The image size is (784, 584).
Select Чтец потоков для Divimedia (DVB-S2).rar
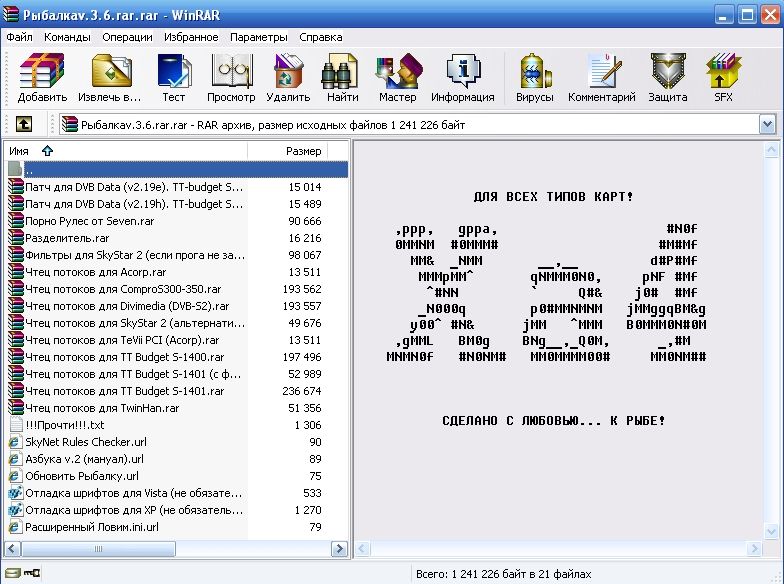(x=127, y=306)
